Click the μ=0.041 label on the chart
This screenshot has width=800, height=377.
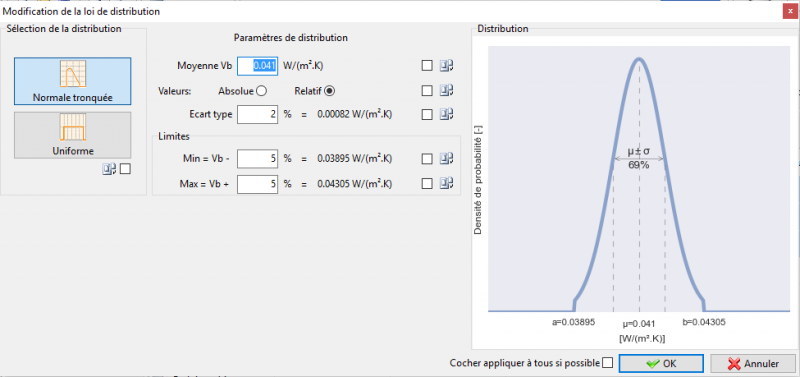pos(639,324)
